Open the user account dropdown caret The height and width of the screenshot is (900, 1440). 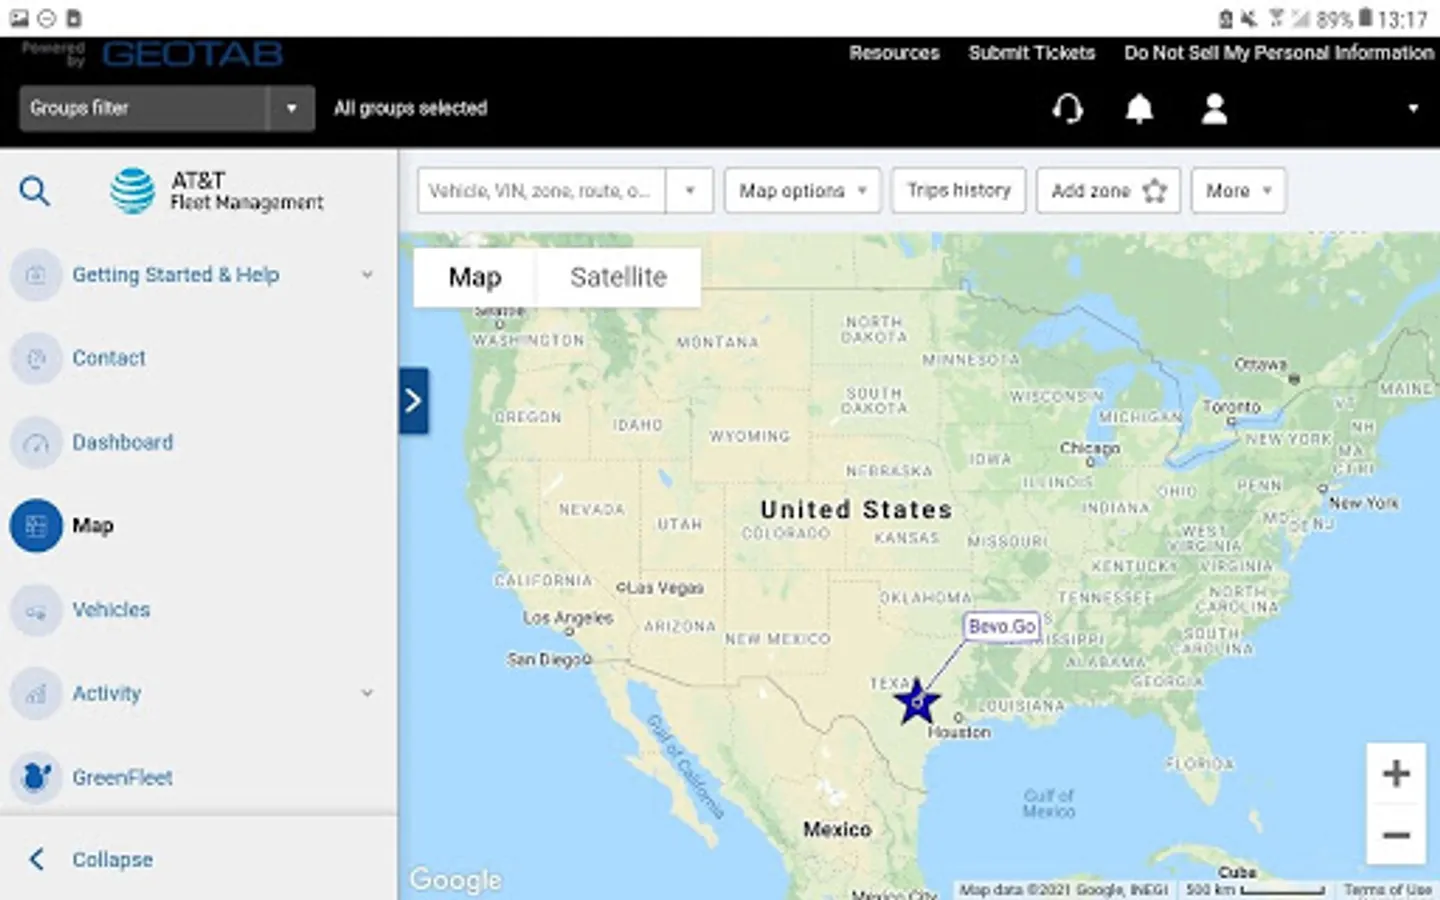click(1413, 108)
